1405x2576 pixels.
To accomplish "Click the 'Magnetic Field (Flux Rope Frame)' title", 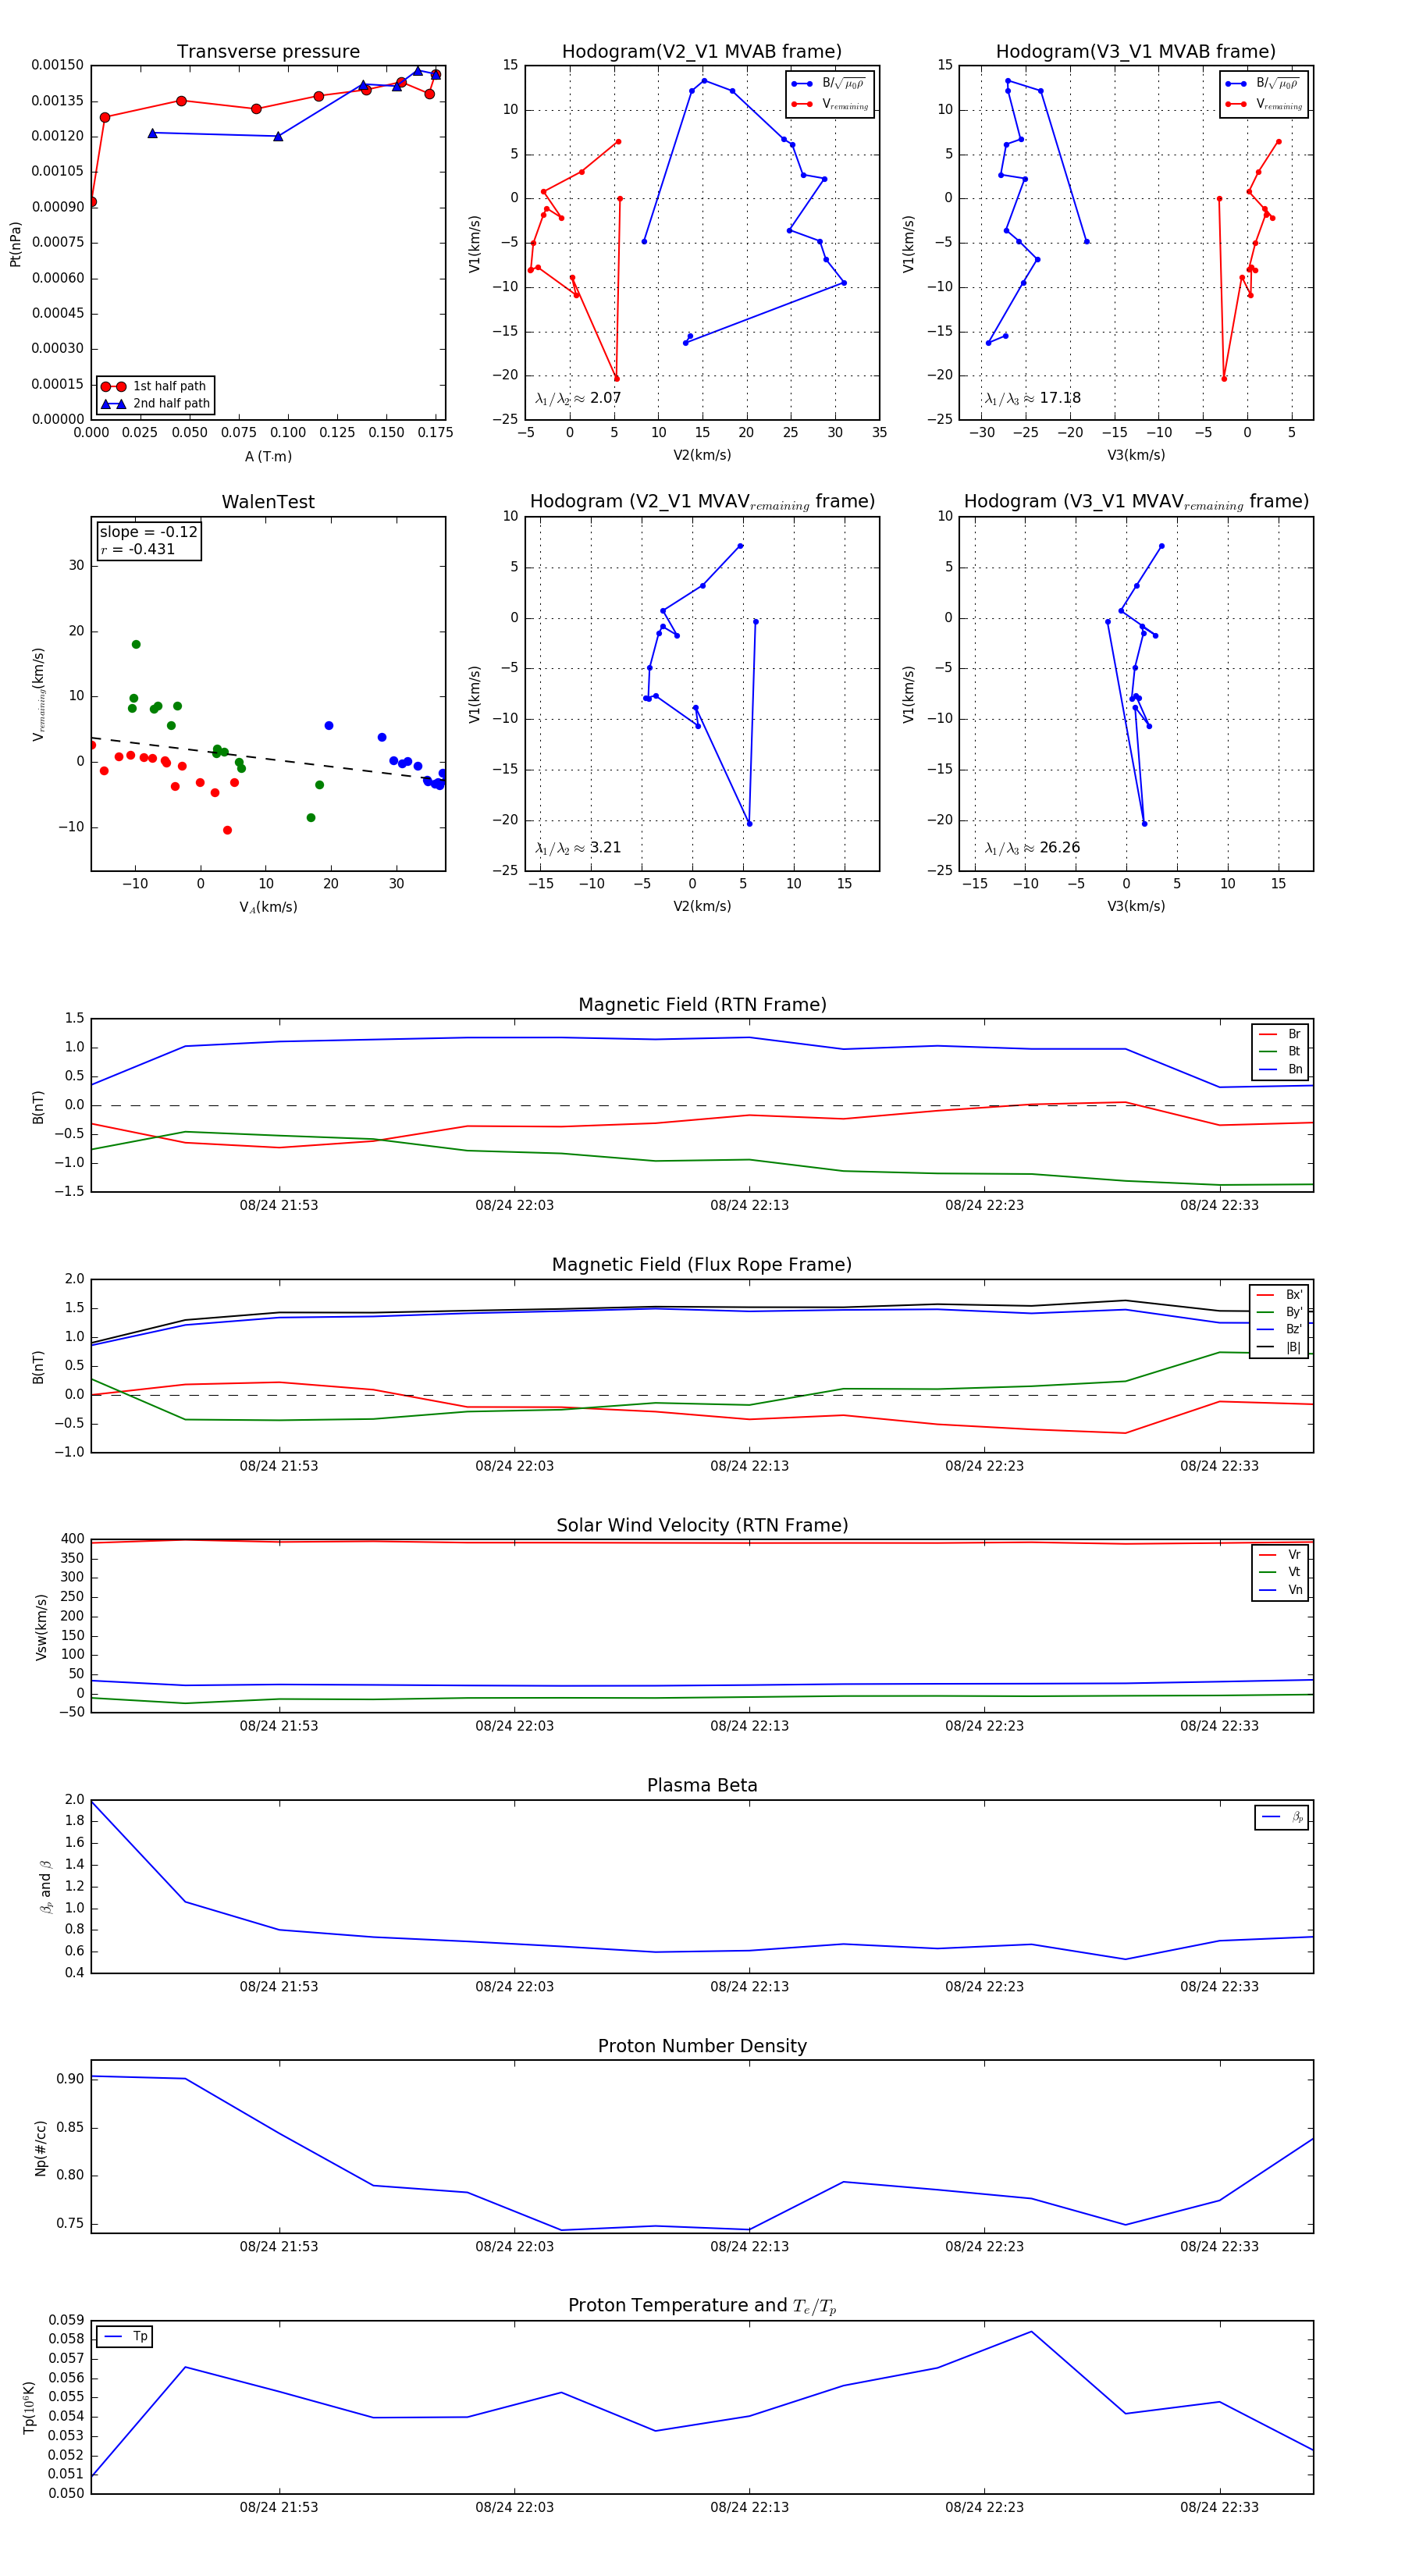I will point(702,1265).
